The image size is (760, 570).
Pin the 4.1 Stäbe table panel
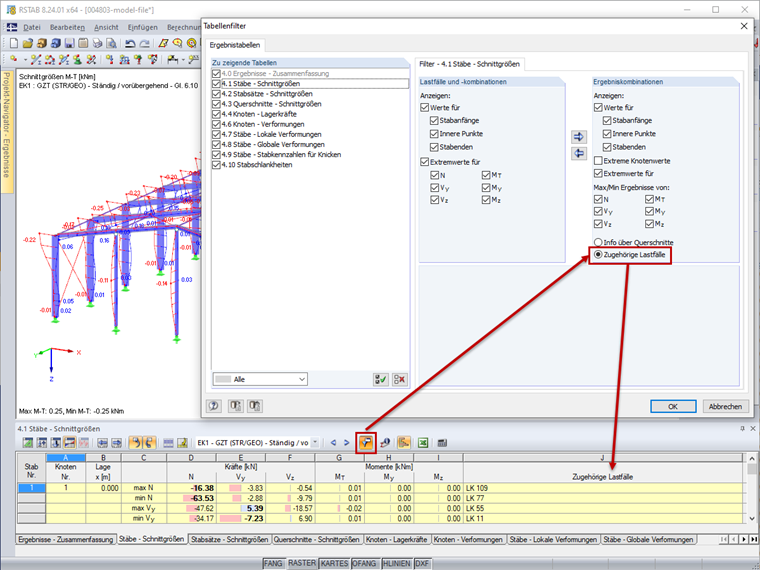tap(742, 428)
